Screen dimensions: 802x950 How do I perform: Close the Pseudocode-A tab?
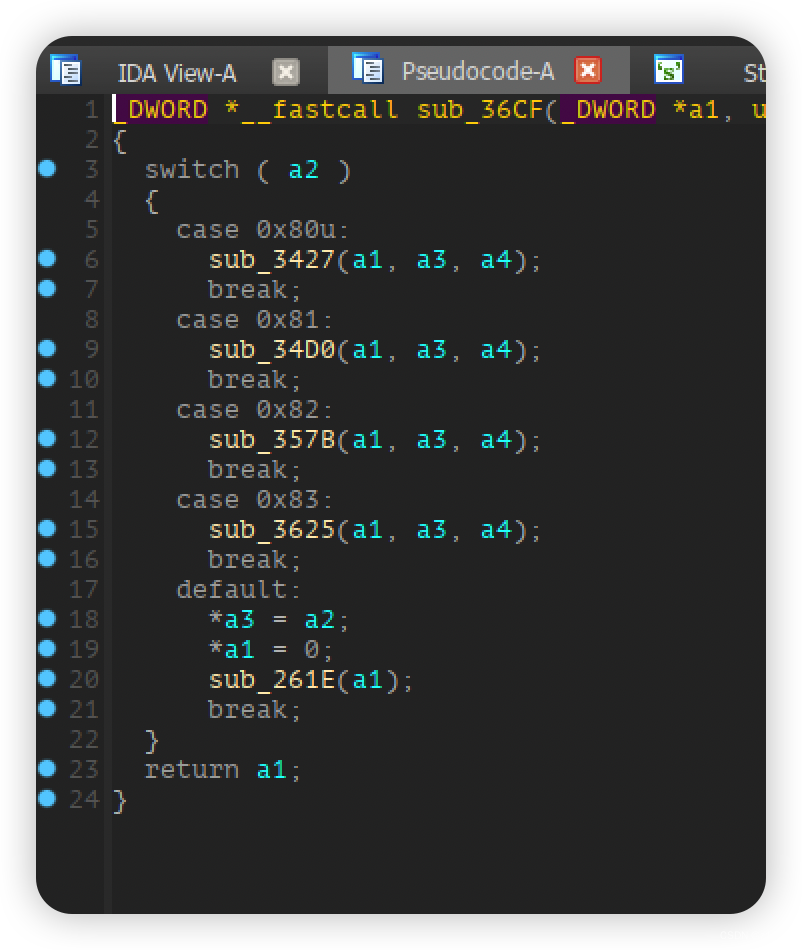click(588, 70)
